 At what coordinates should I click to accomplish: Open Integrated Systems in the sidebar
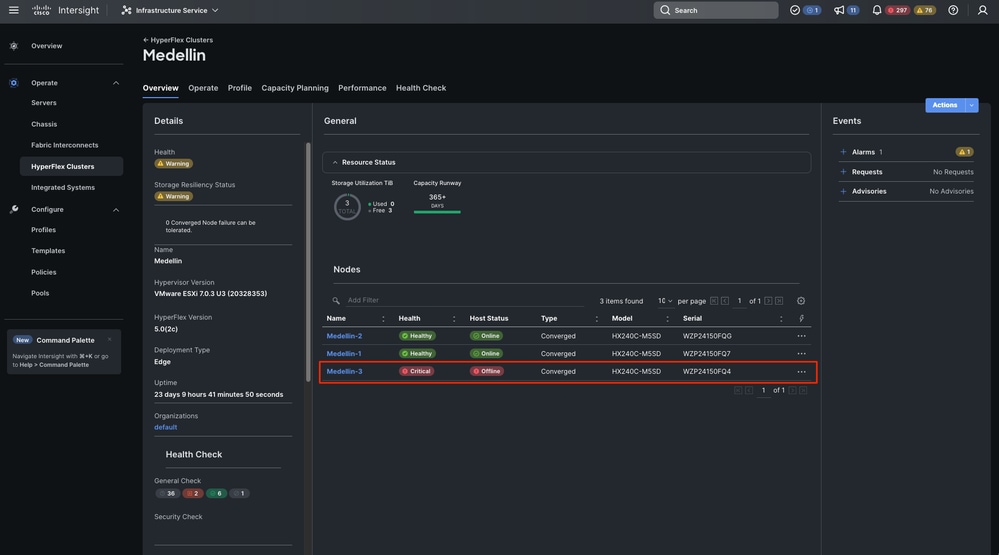click(x=63, y=187)
